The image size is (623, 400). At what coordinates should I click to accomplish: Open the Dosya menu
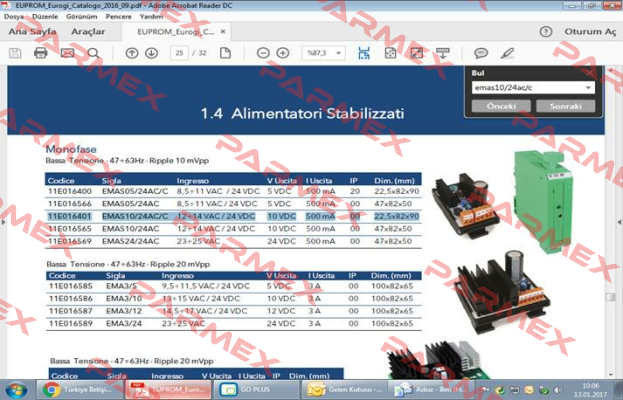click(x=14, y=17)
